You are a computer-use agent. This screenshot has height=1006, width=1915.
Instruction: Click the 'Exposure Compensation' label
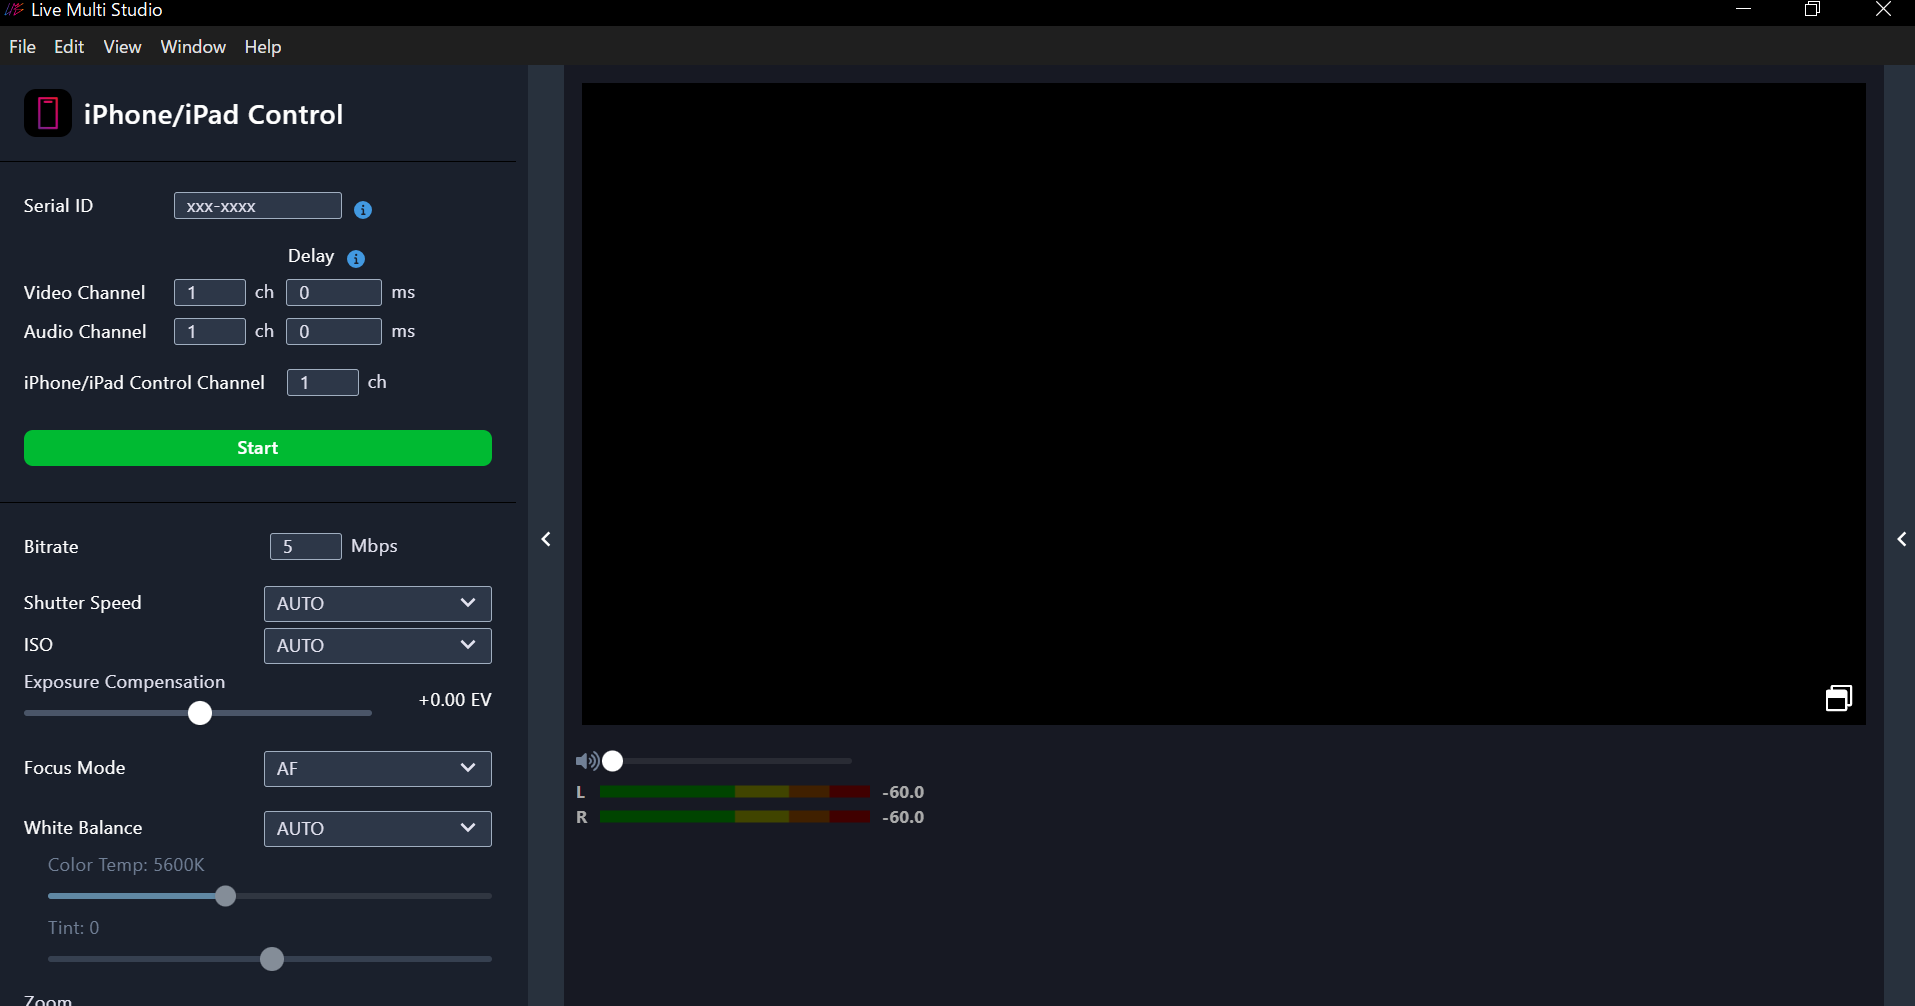pos(125,682)
